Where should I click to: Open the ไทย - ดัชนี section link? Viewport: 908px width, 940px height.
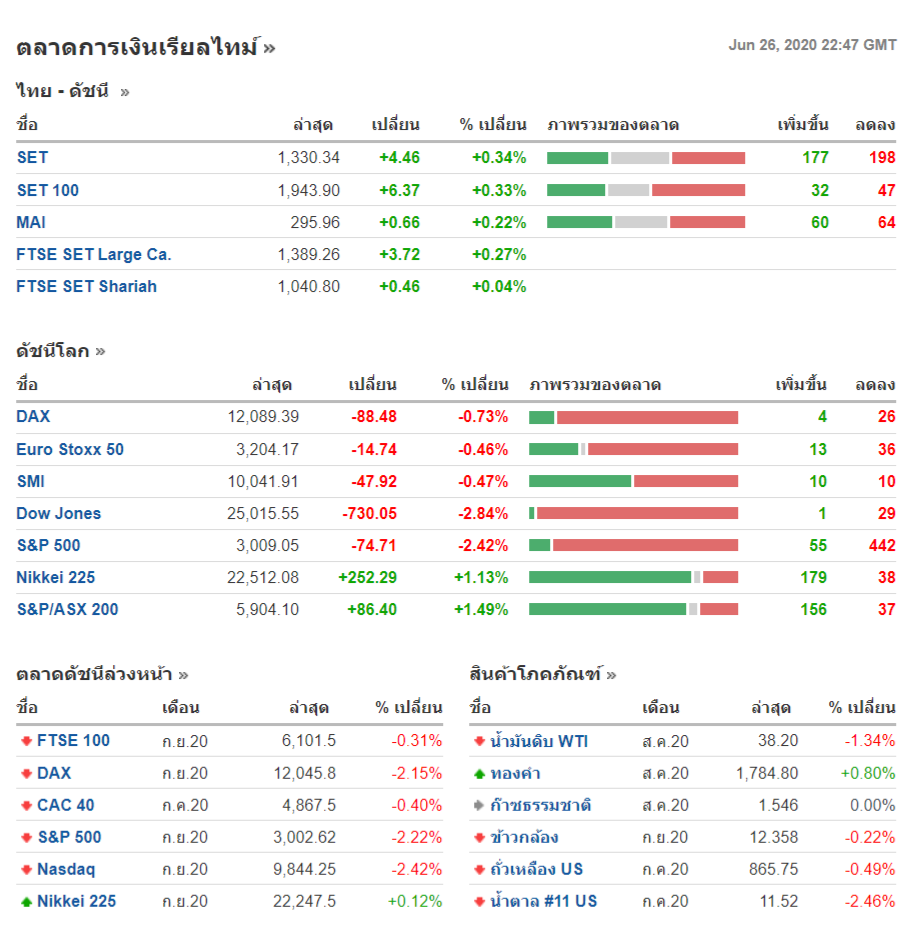(73, 91)
